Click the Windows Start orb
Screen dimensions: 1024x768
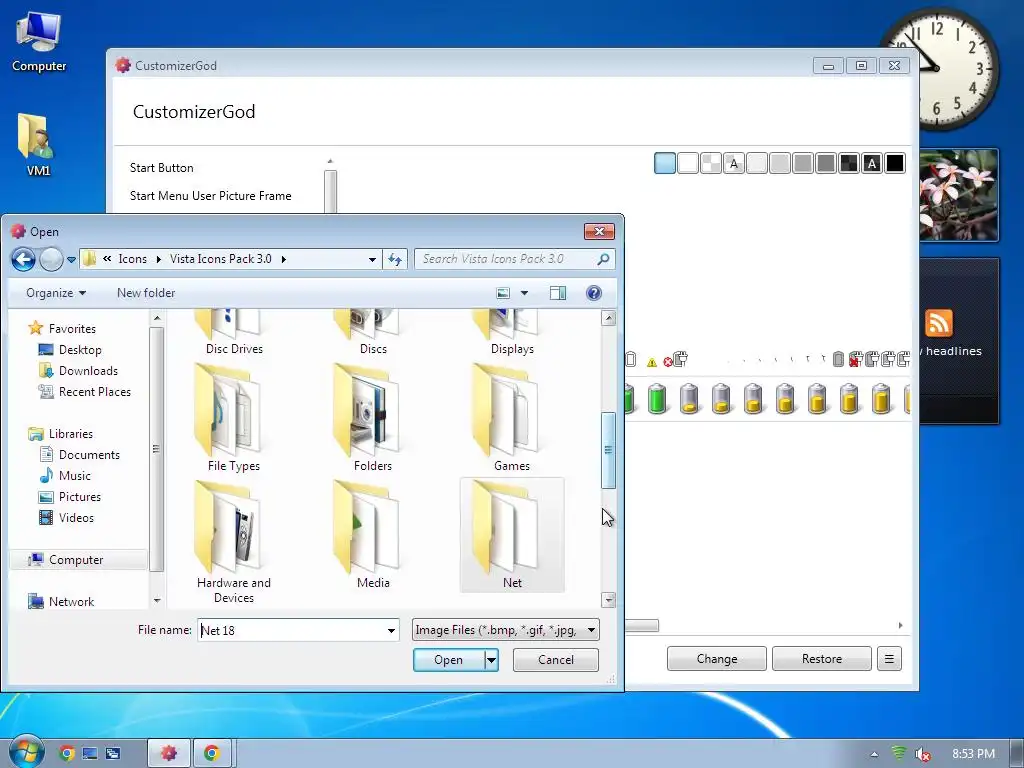pos(25,752)
